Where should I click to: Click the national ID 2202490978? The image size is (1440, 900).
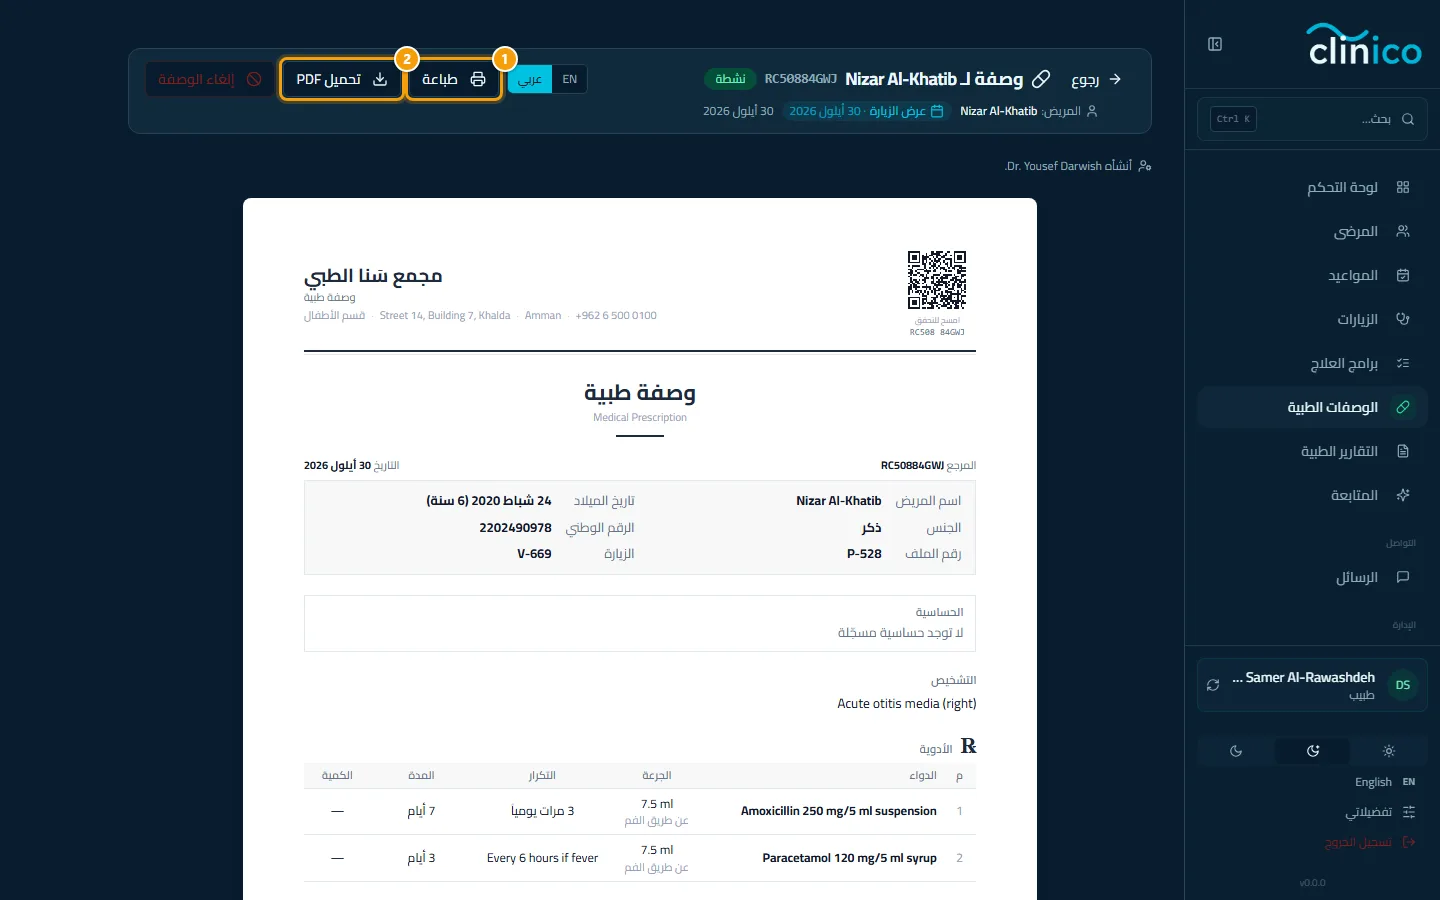(515, 528)
